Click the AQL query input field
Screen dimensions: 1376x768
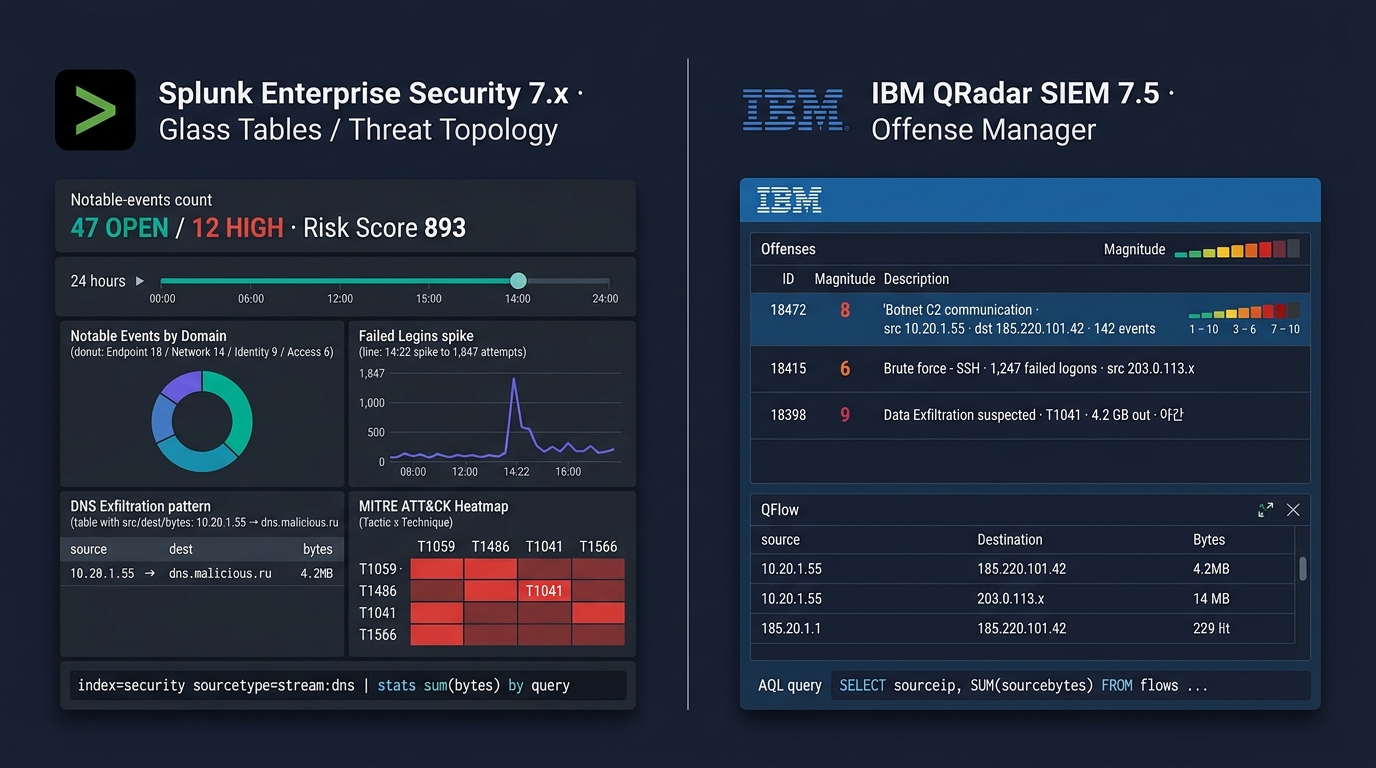point(1071,686)
